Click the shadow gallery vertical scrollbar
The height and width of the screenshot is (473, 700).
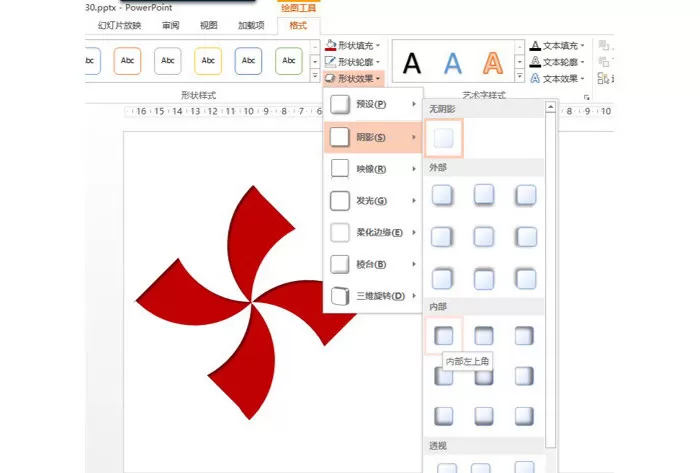tap(550, 279)
